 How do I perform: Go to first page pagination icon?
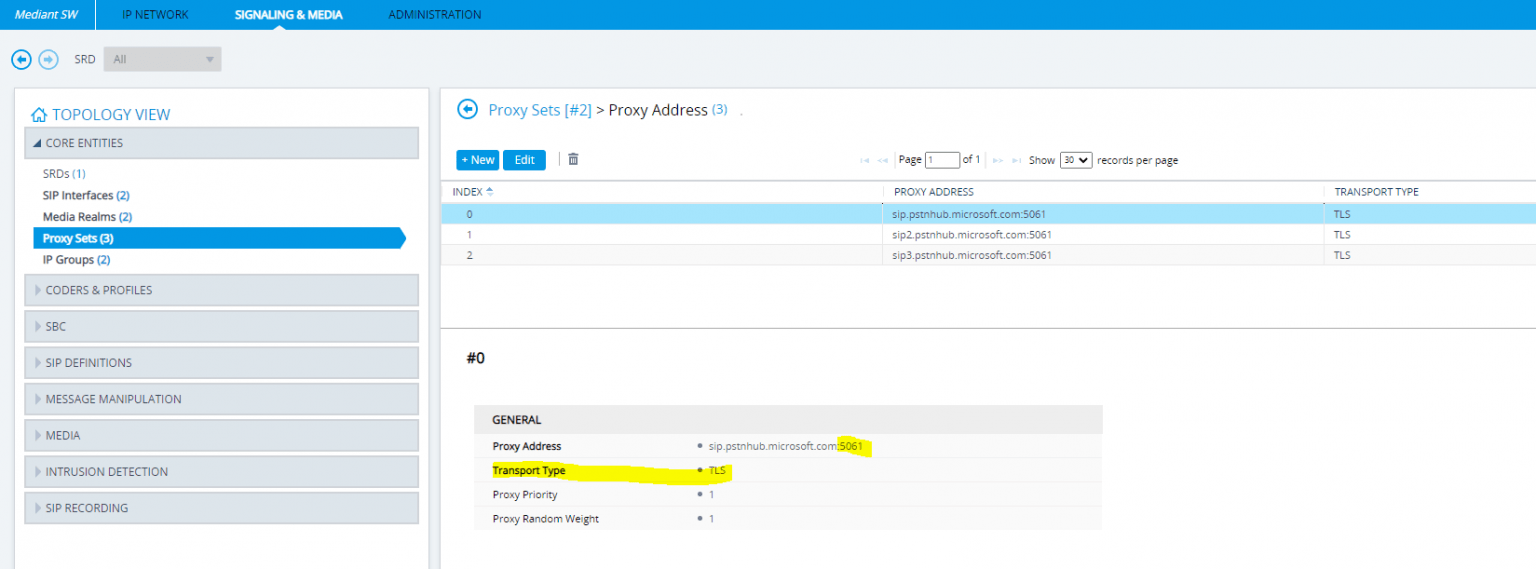pyautogui.click(x=866, y=160)
